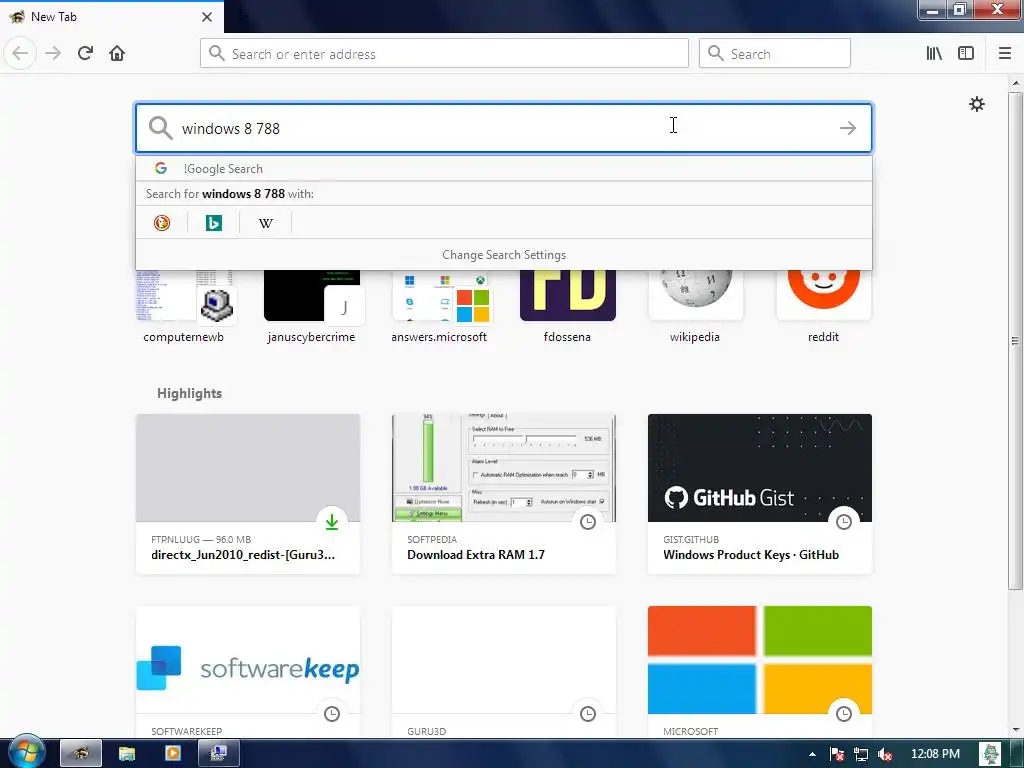Submit search with the arrow button
Screen dimensions: 1024x768
[x=848, y=128]
